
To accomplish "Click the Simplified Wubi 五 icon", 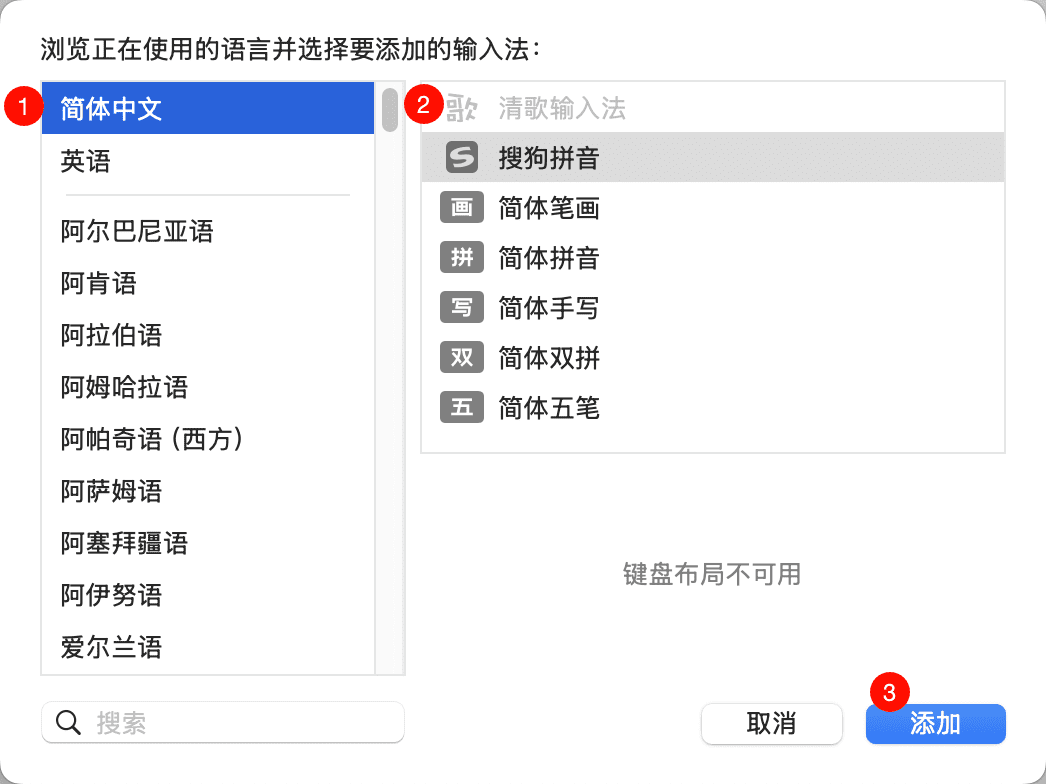I will click(461, 408).
